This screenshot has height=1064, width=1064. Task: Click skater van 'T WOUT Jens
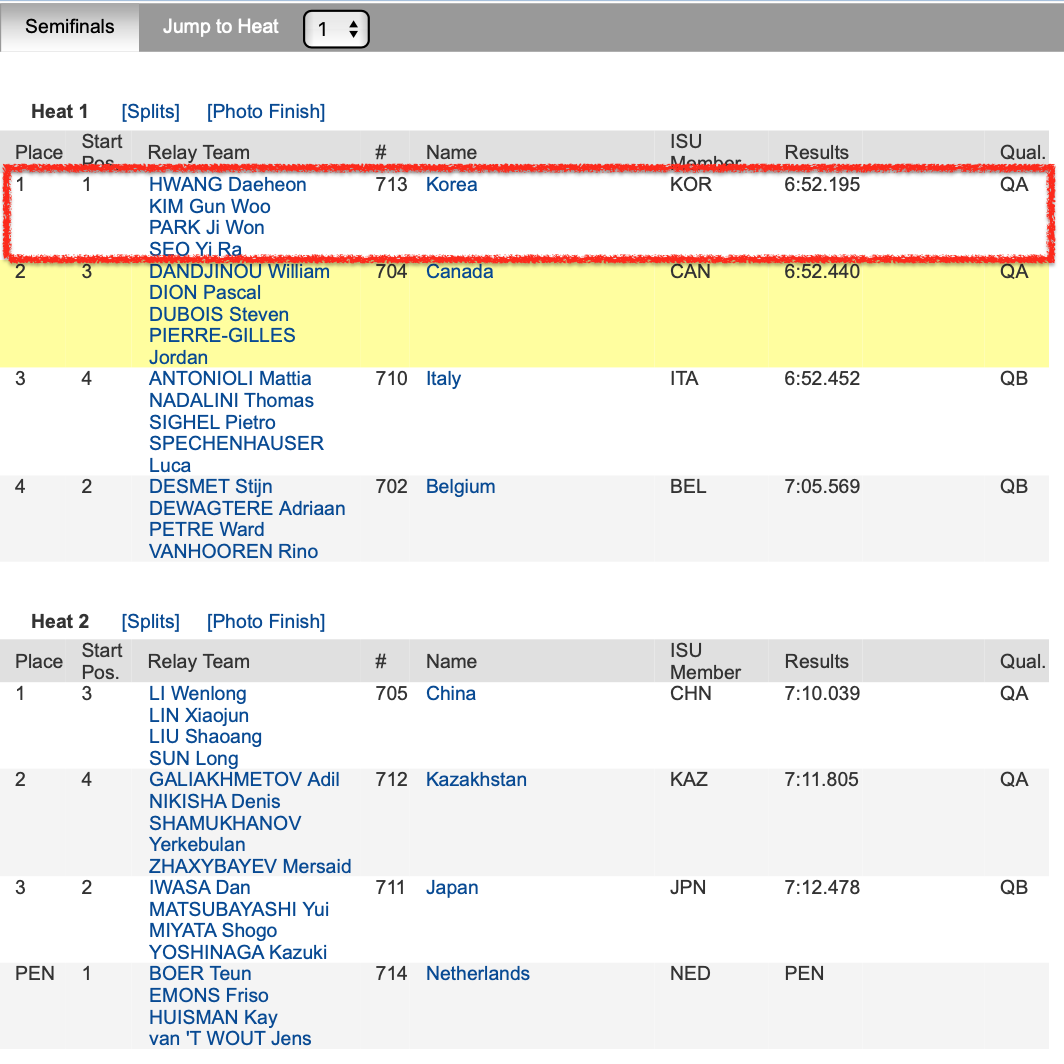pyautogui.click(x=230, y=1039)
